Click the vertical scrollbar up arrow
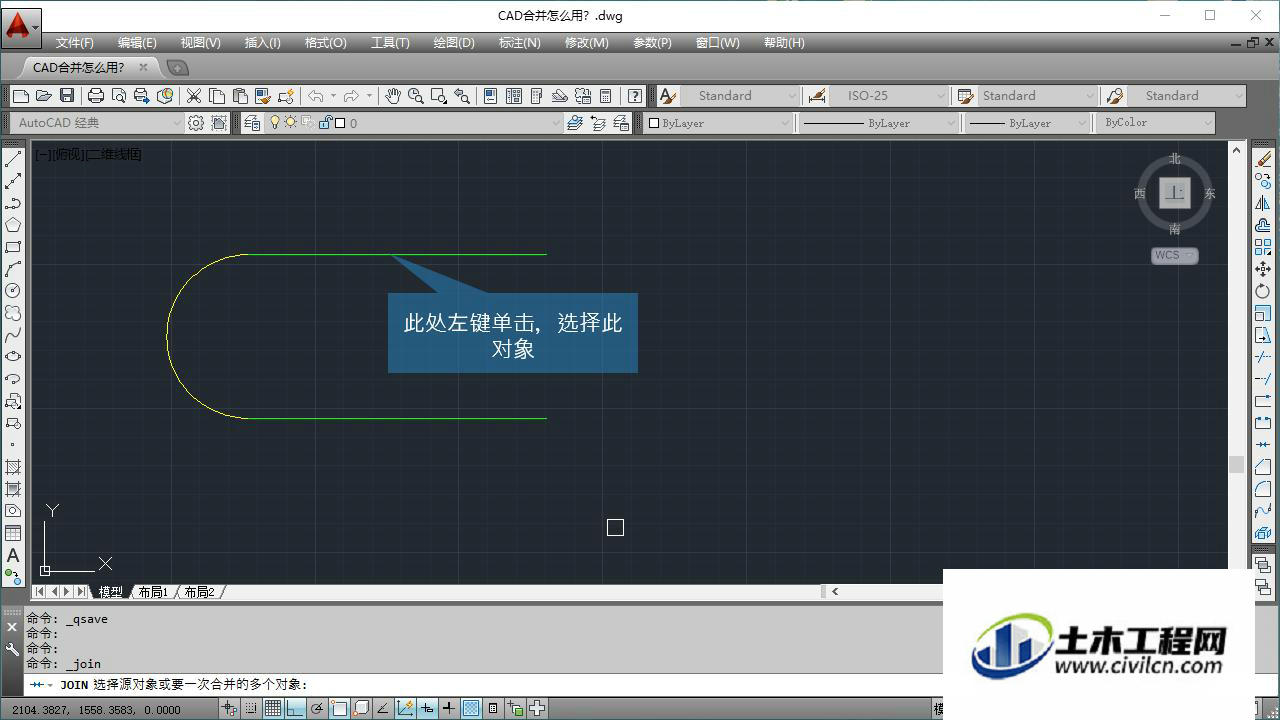 pos(1236,150)
